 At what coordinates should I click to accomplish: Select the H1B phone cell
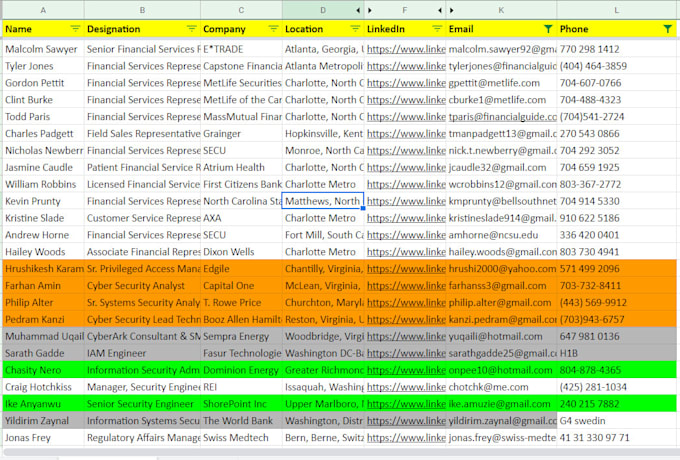[x=617, y=353]
